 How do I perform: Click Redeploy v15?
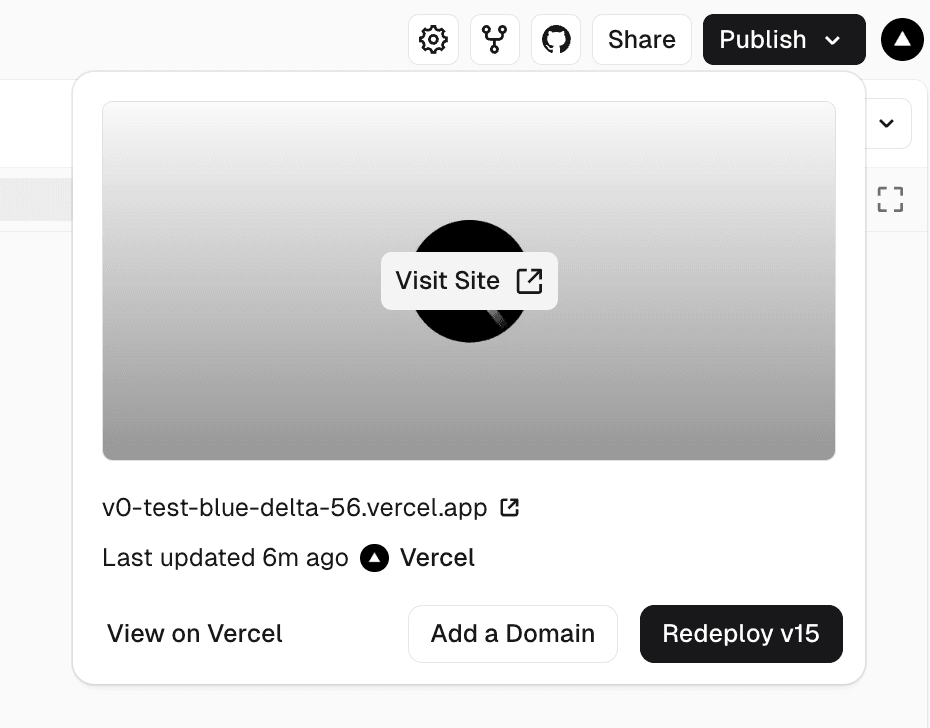coord(740,633)
